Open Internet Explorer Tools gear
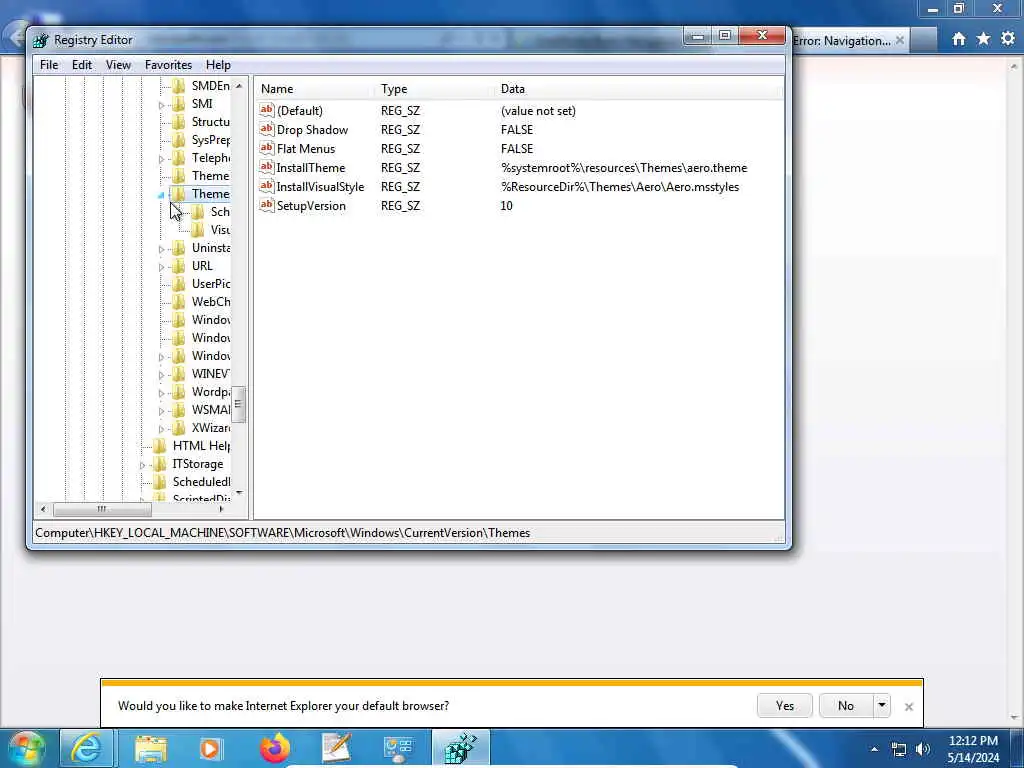Image resolution: width=1024 pixels, height=768 pixels. click(x=1008, y=39)
